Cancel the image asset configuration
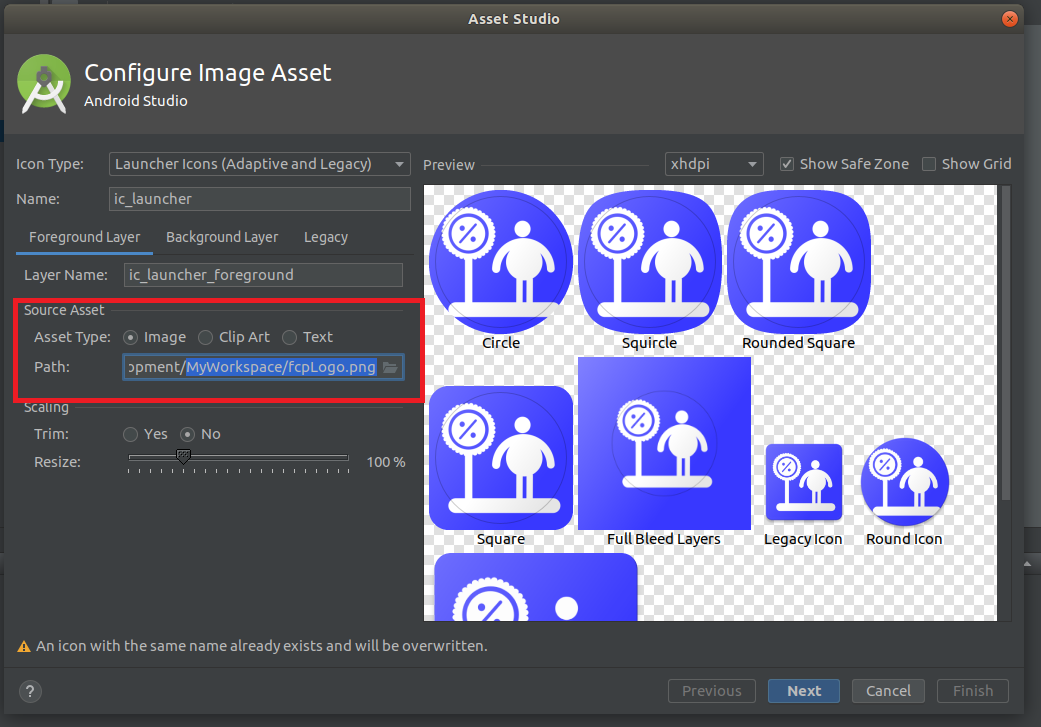The height and width of the screenshot is (727, 1041). pyautogui.click(x=888, y=690)
